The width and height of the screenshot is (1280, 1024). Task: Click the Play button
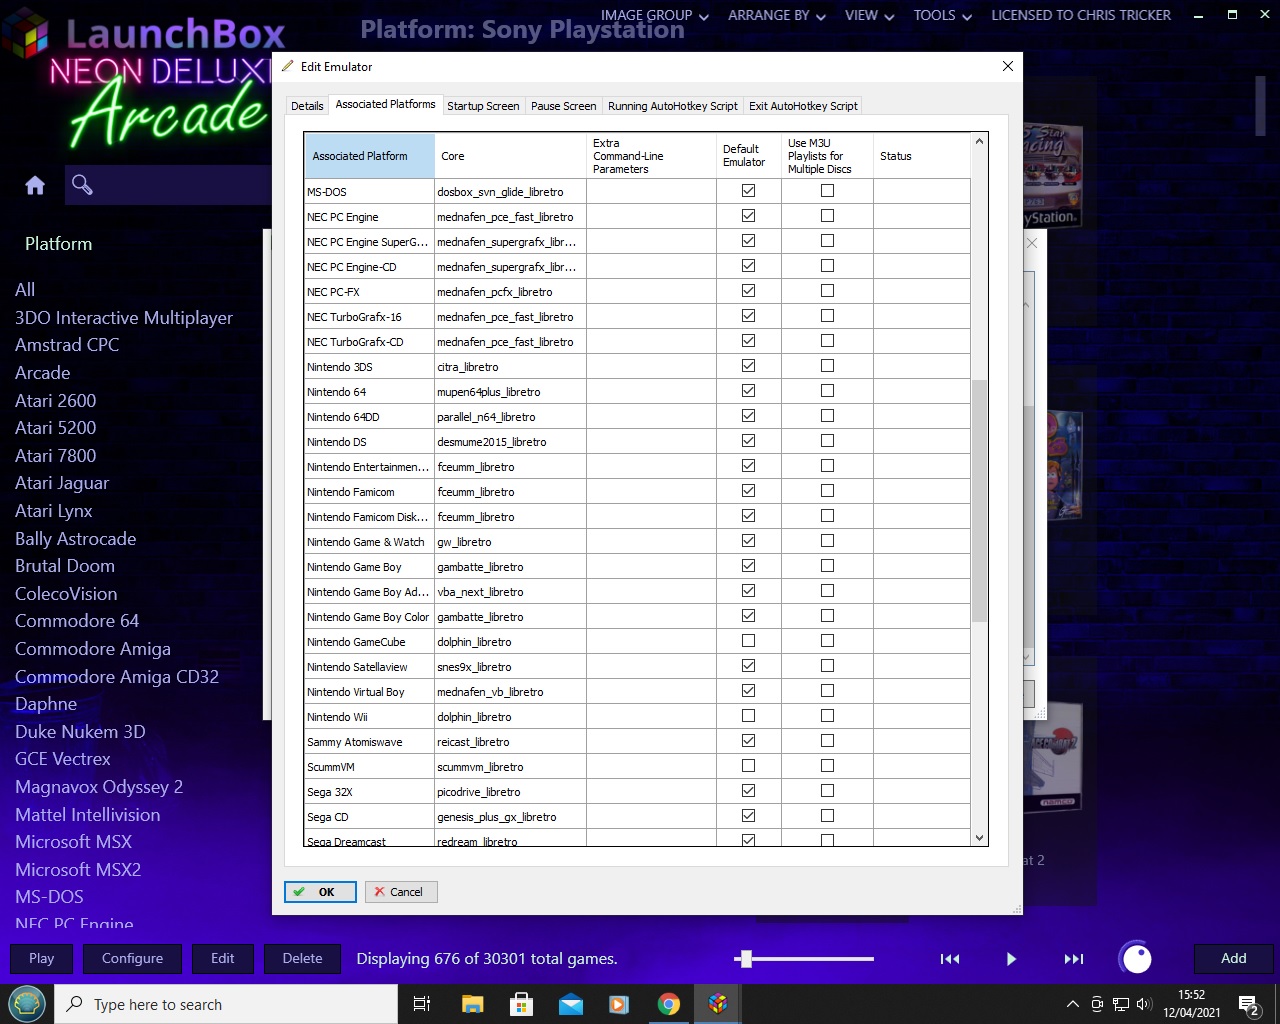[42, 958]
